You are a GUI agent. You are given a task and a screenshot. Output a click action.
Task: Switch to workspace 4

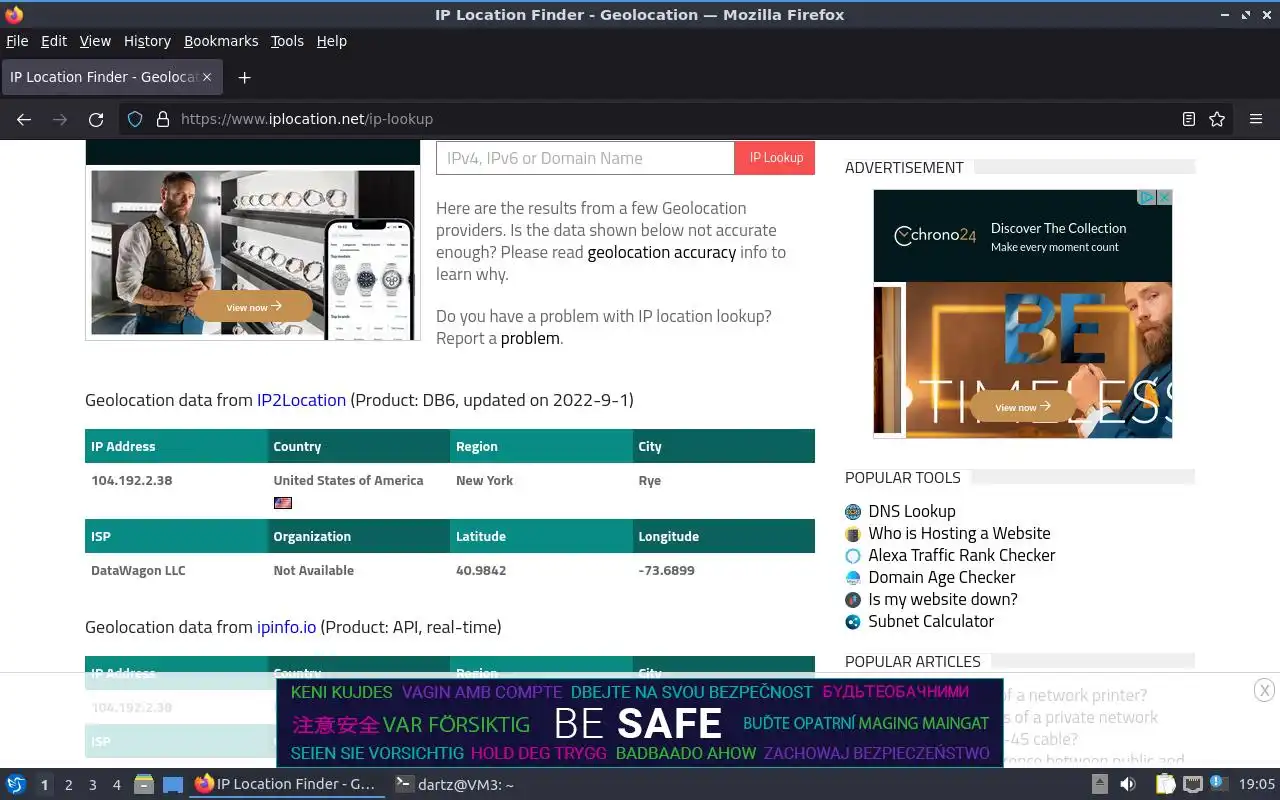pos(116,785)
